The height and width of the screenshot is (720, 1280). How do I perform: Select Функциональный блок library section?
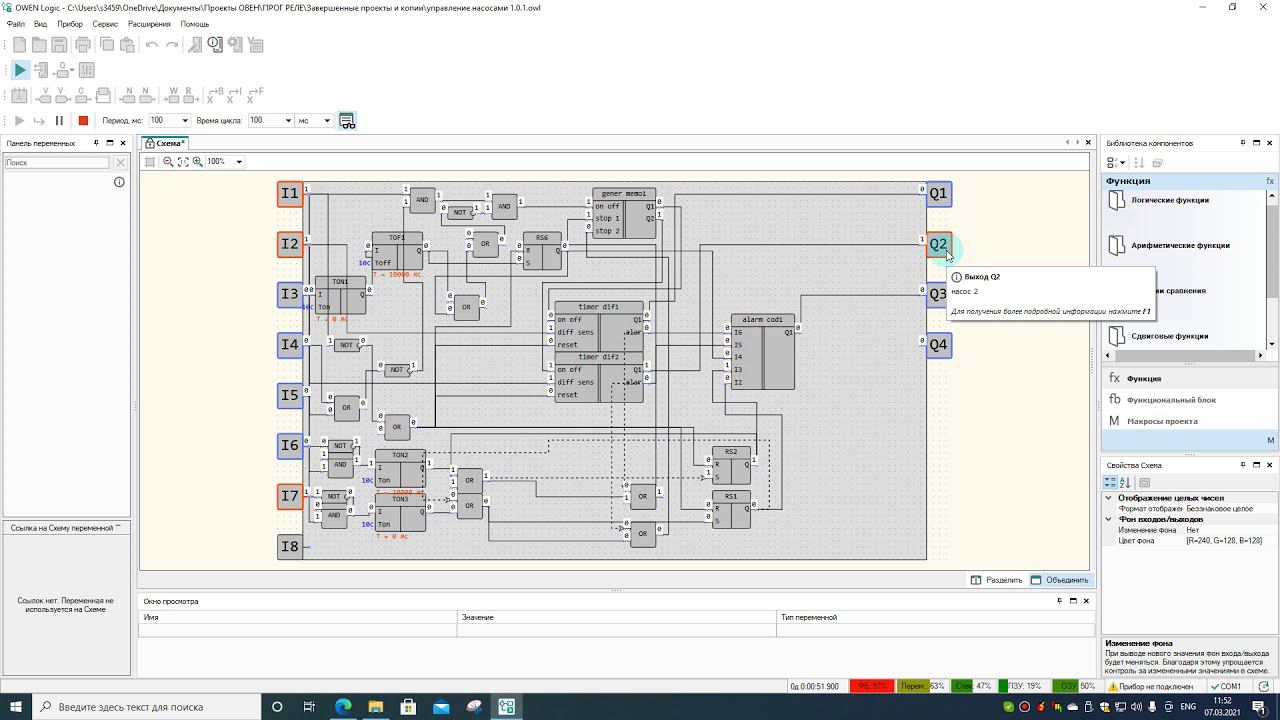pyautogui.click(x=1171, y=400)
